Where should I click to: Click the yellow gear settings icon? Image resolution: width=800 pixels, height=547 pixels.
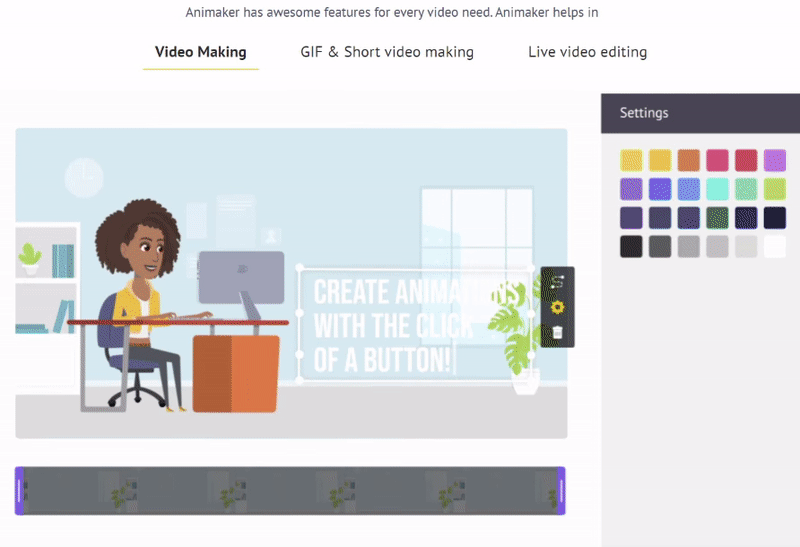coord(558,307)
